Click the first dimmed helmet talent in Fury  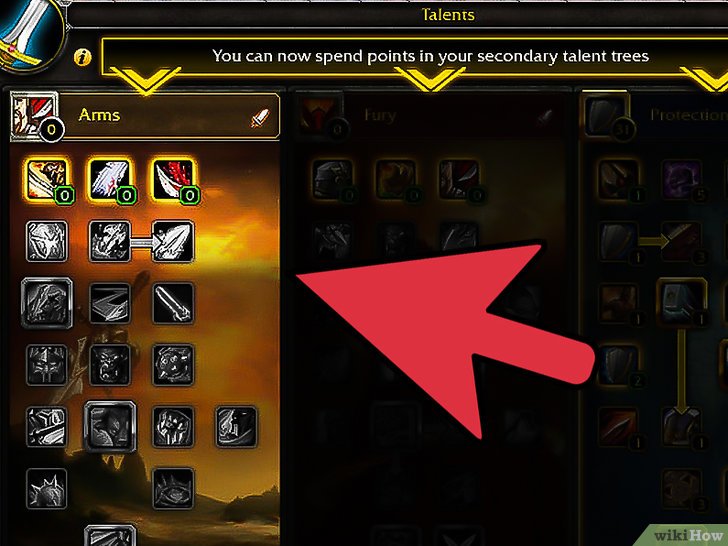332,180
